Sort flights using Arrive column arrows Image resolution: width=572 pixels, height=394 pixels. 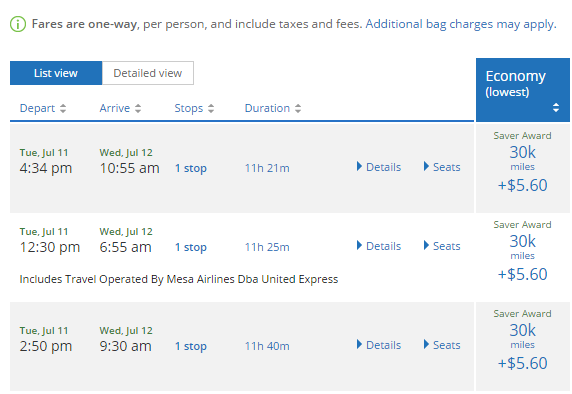(138, 108)
